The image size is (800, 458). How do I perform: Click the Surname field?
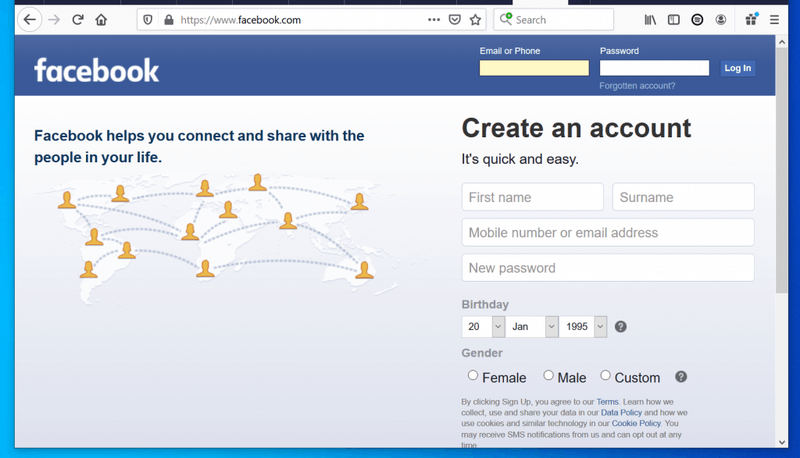tap(683, 197)
